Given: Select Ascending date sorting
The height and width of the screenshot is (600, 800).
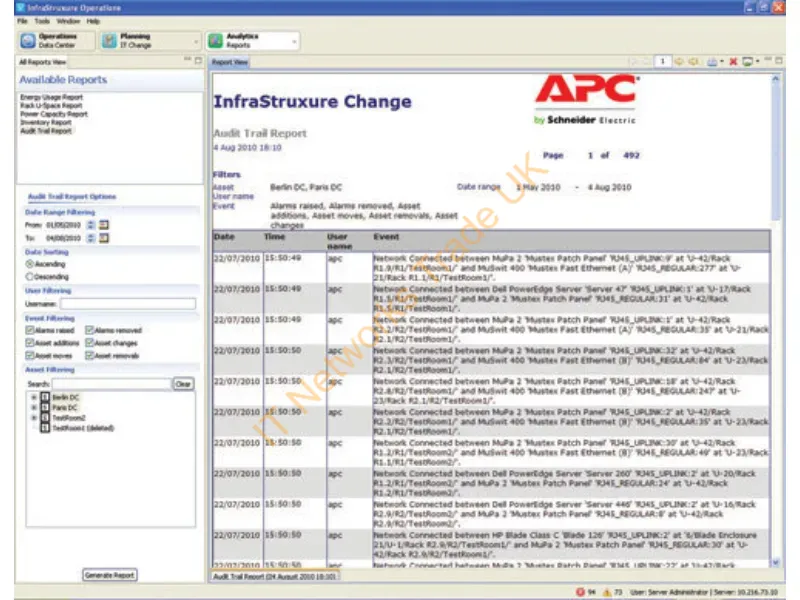Looking at the screenshot, I should pyautogui.click(x=30, y=264).
